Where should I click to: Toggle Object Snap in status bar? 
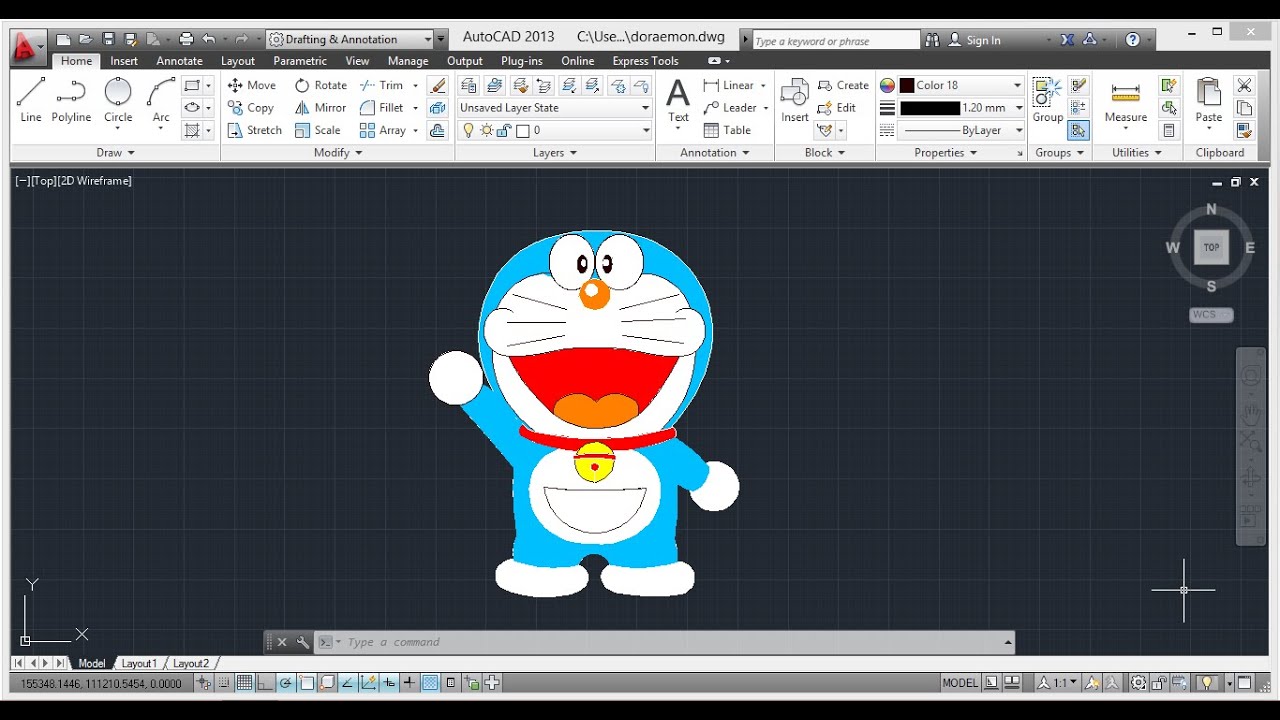pos(306,683)
